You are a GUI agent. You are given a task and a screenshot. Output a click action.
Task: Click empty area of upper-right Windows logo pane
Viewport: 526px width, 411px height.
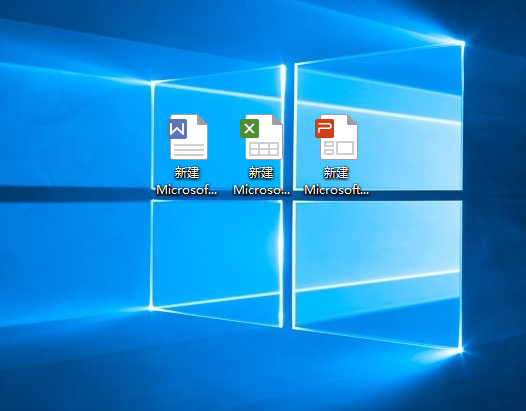pyautogui.click(x=403, y=117)
